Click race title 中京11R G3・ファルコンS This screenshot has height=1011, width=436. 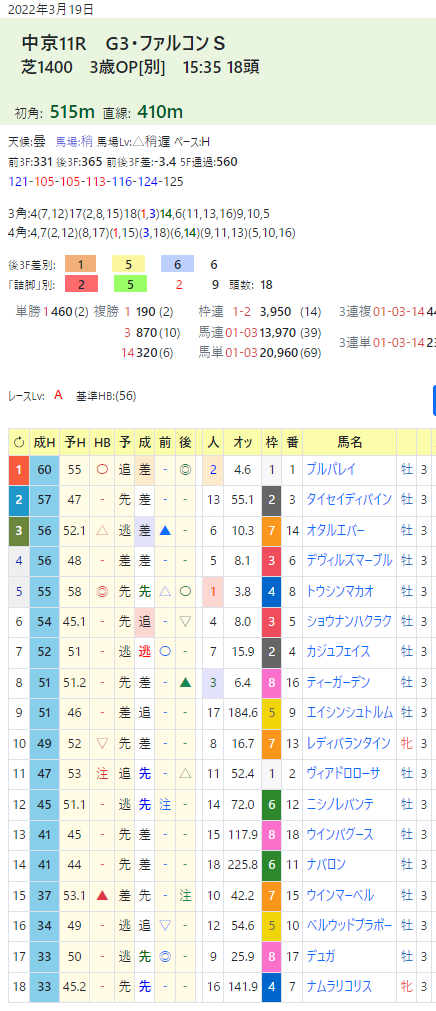(123, 43)
